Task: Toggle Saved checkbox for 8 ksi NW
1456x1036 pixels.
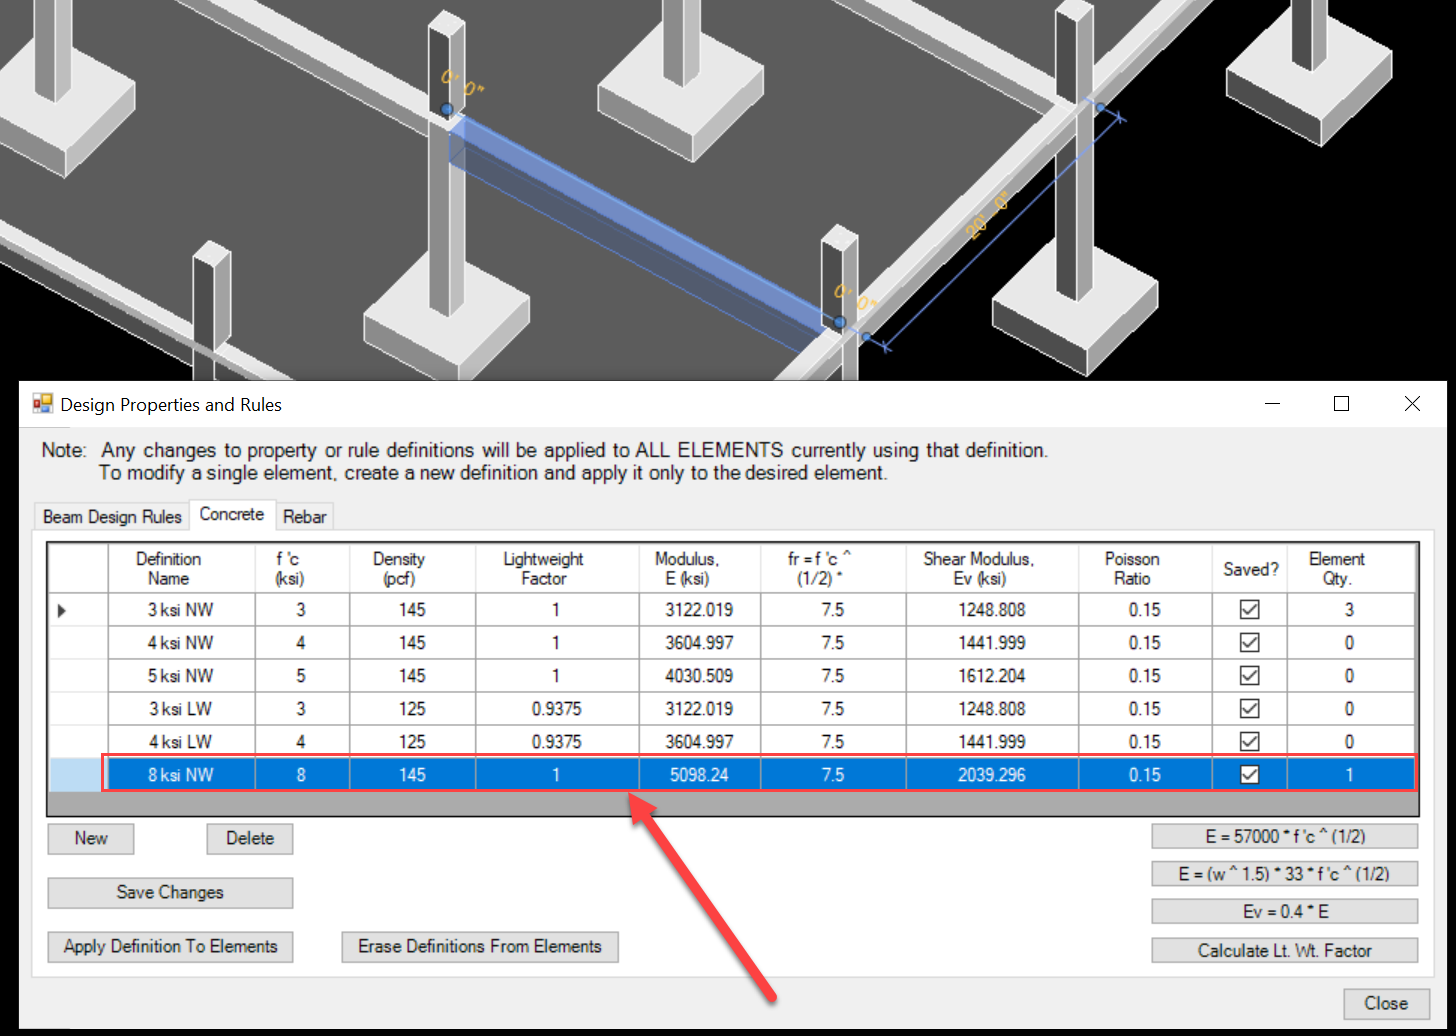Action: pyautogui.click(x=1249, y=775)
